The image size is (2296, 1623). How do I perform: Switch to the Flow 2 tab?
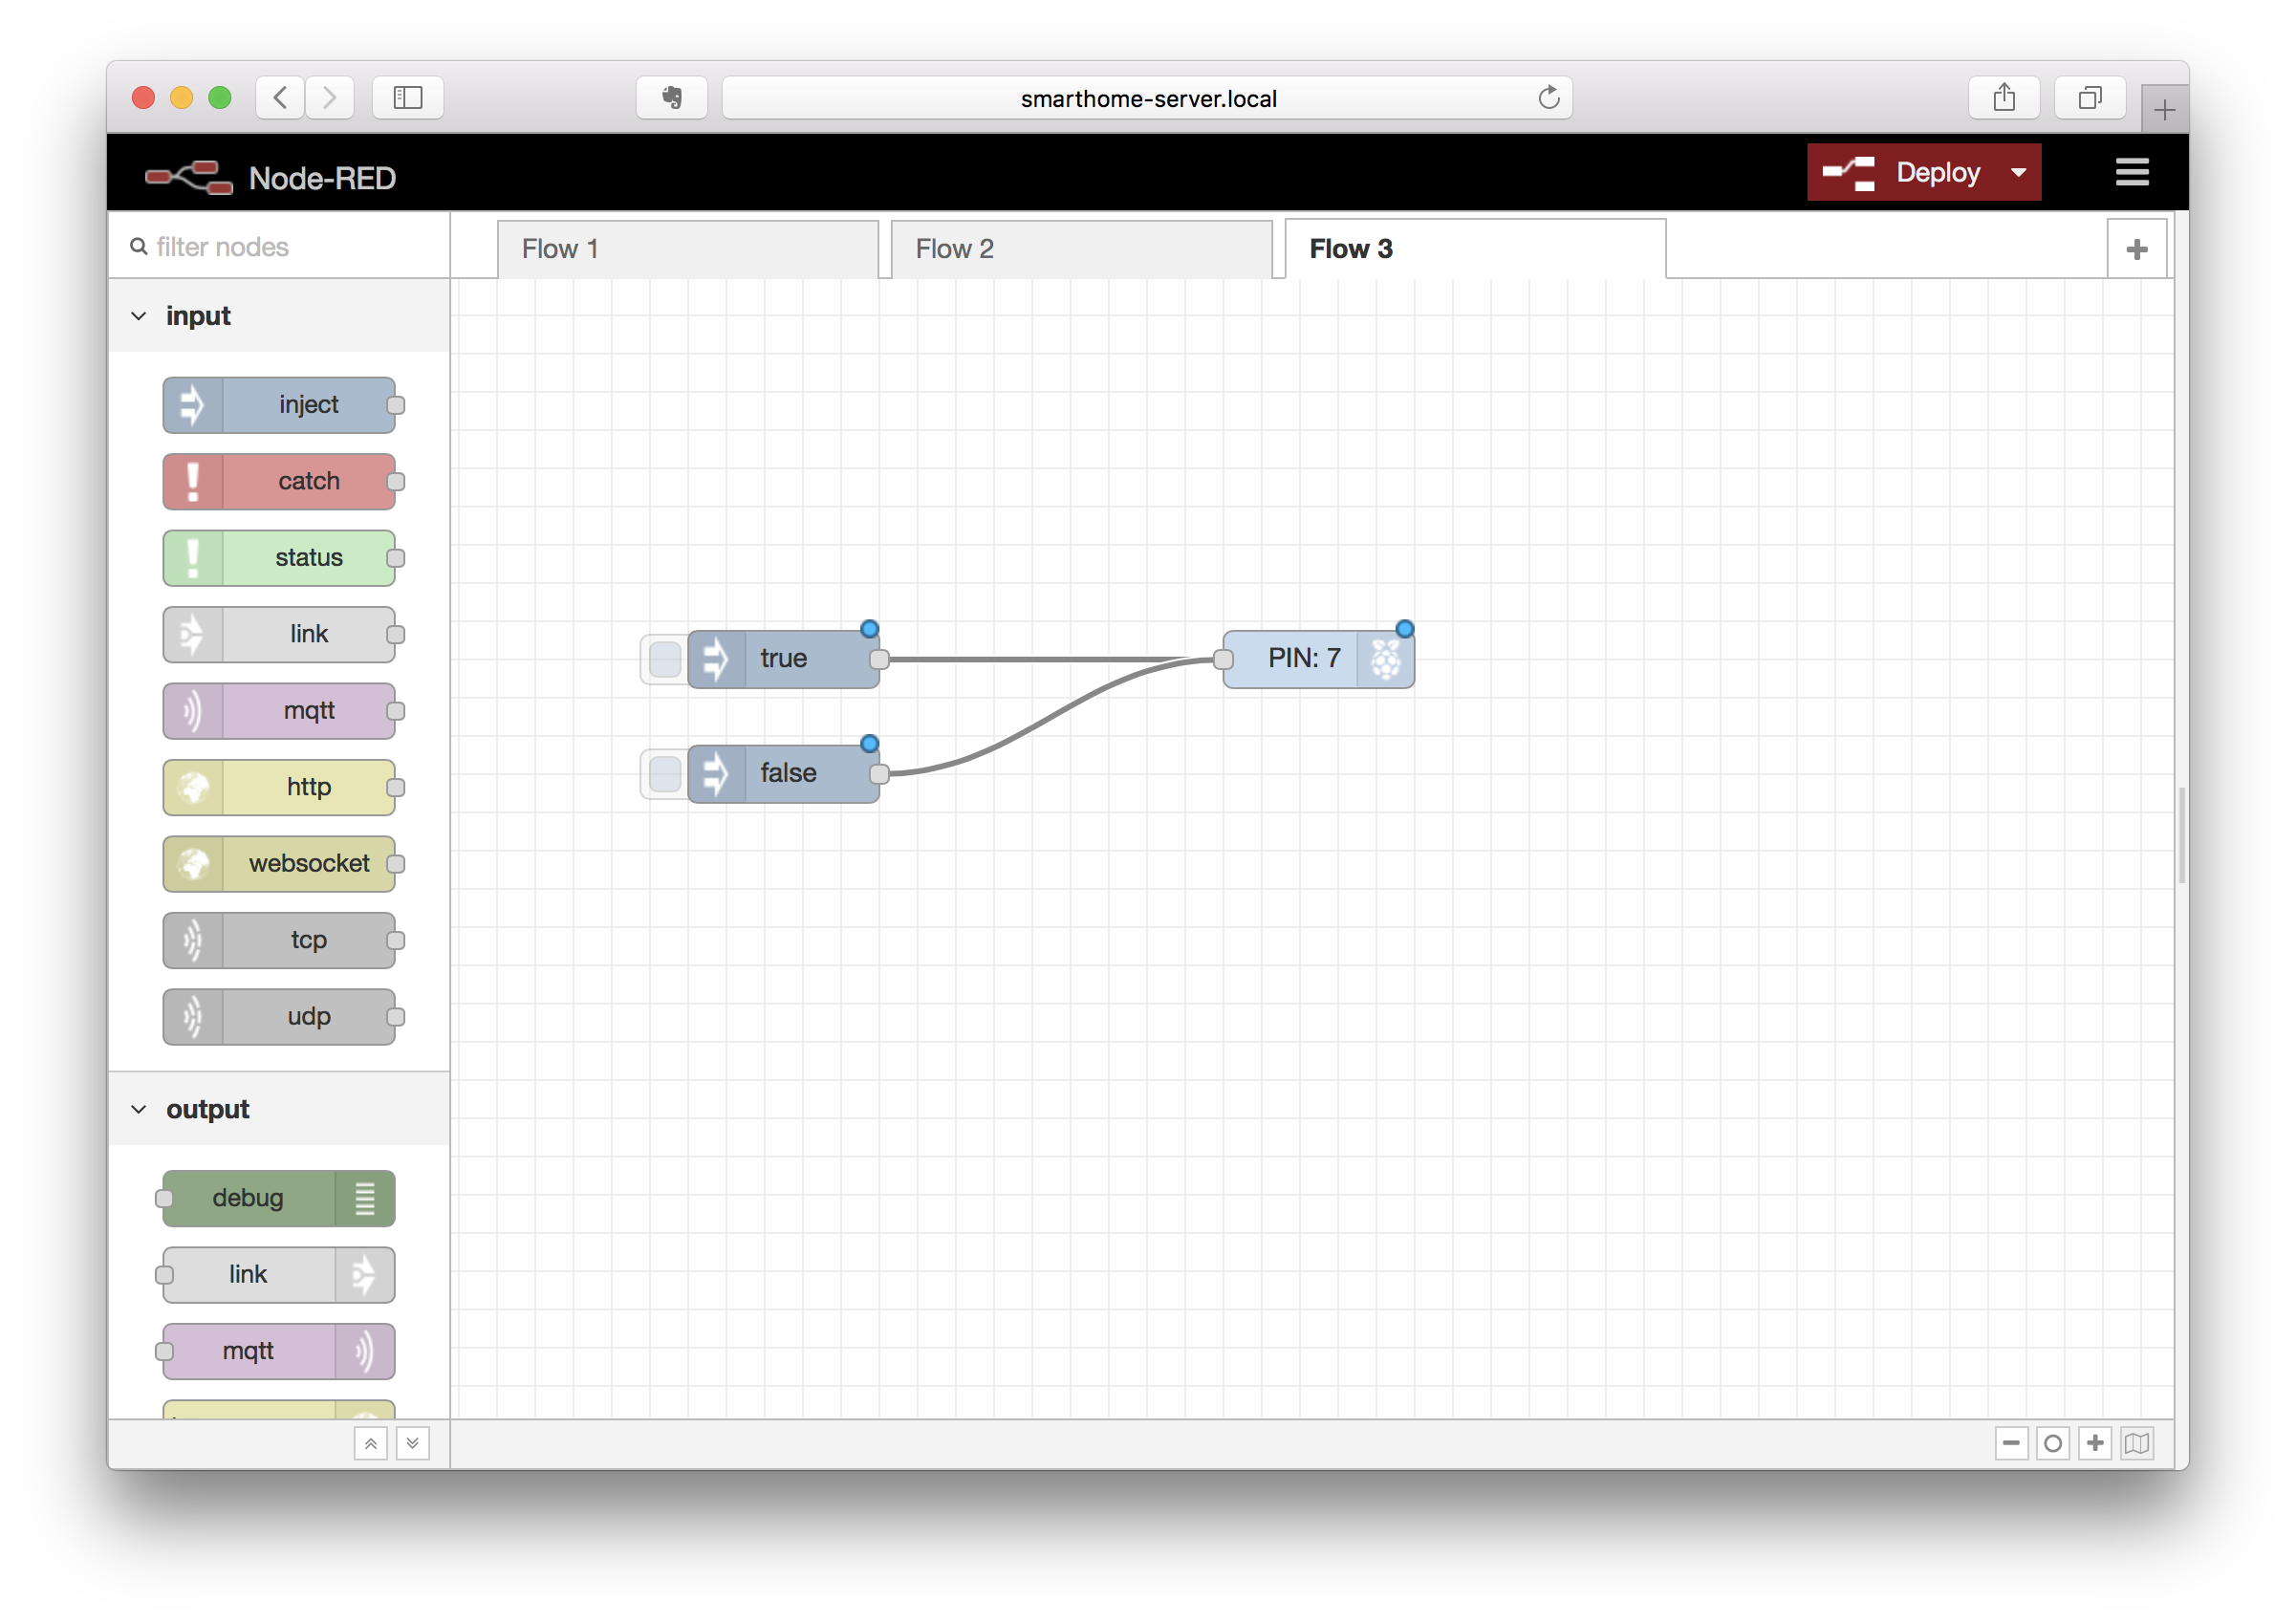[1082, 249]
